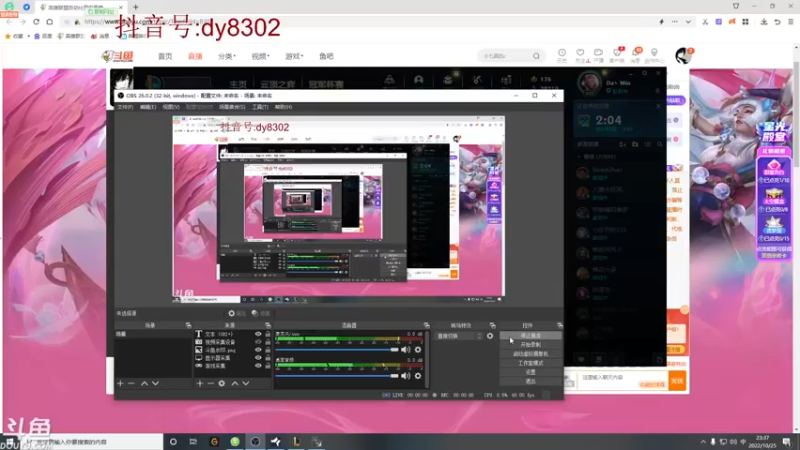Enable Studio Mode in OBS controls

coord(531,363)
